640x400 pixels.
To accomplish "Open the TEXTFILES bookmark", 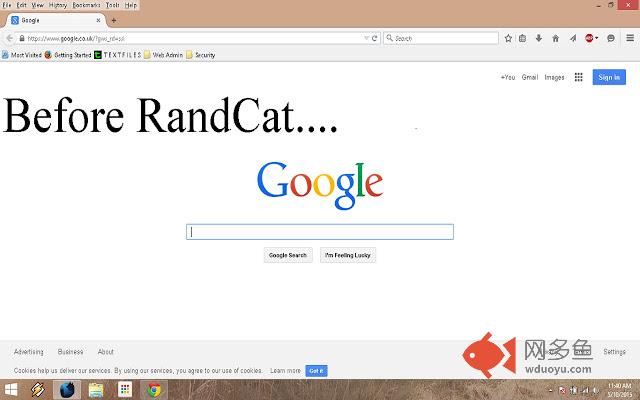I will tap(118, 55).
